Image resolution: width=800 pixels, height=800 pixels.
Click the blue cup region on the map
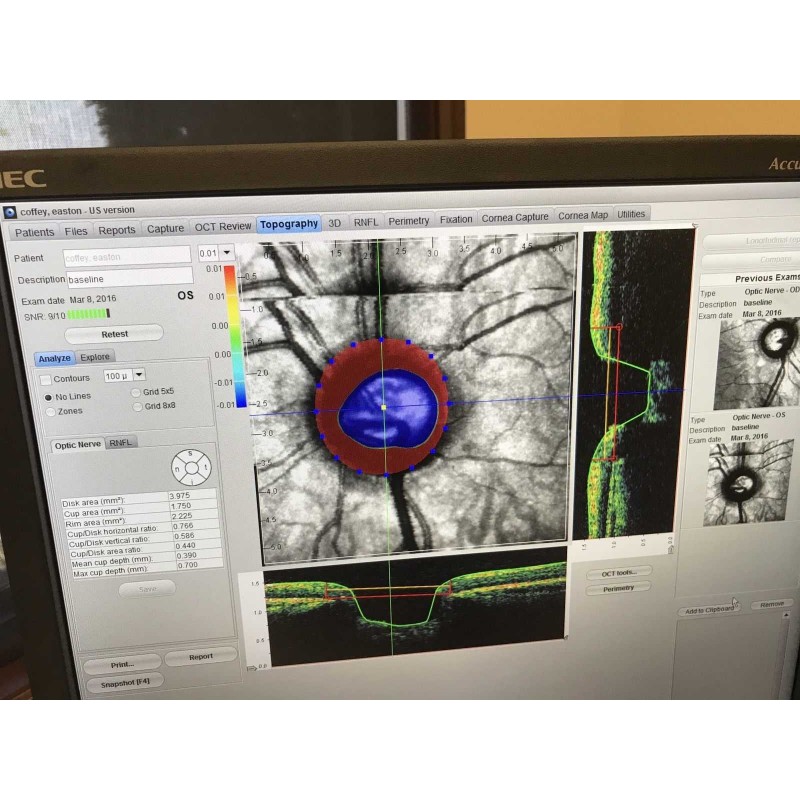387,409
